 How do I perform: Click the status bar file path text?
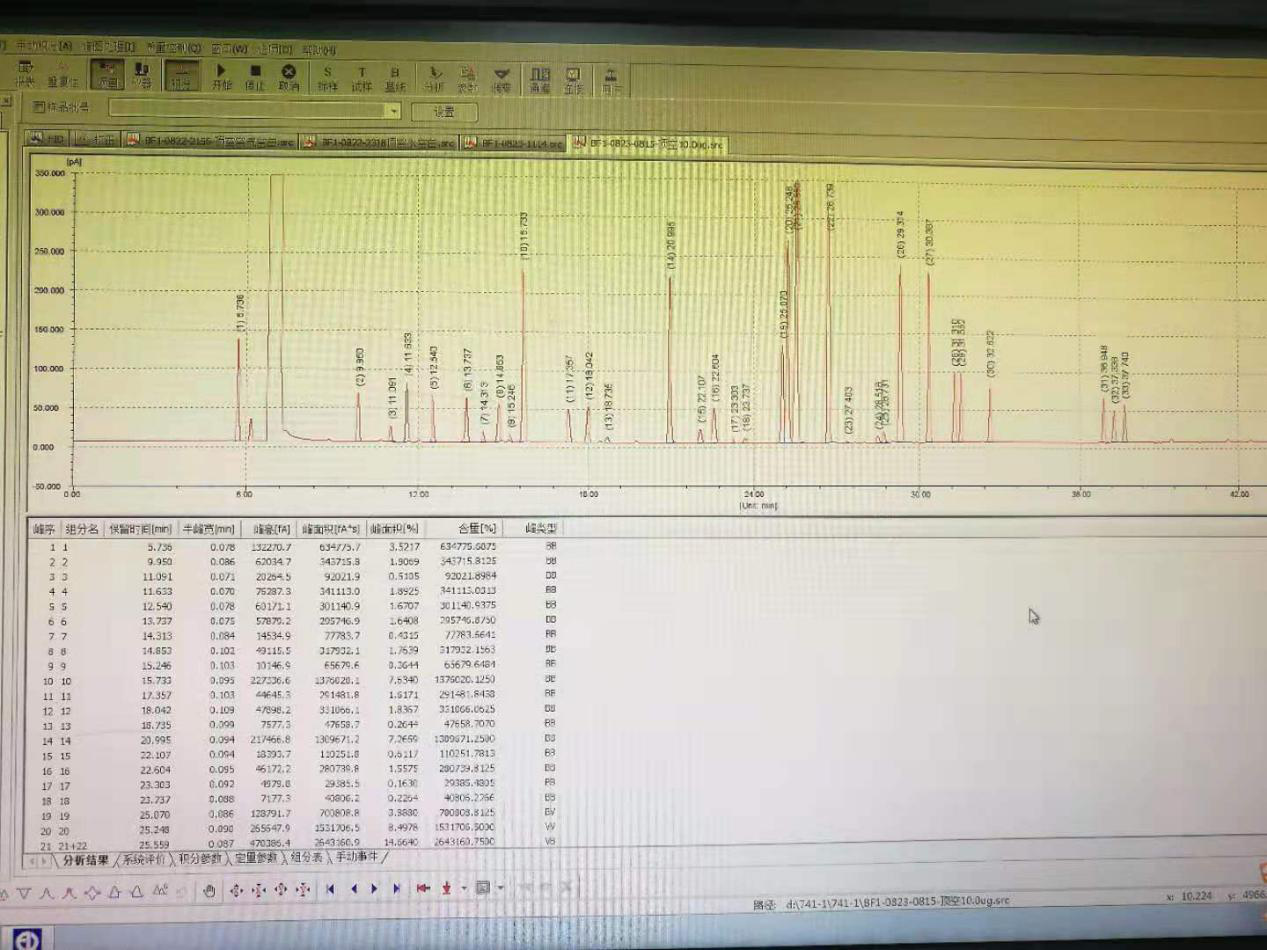pyautogui.click(x=894, y=902)
